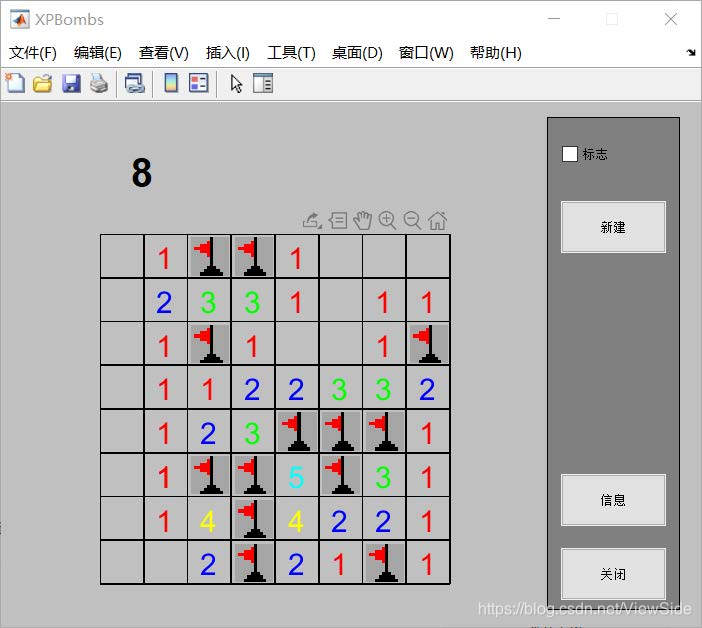Screen dimensions: 702x628
Task: Click the data tips axes icon
Action: click(338, 220)
